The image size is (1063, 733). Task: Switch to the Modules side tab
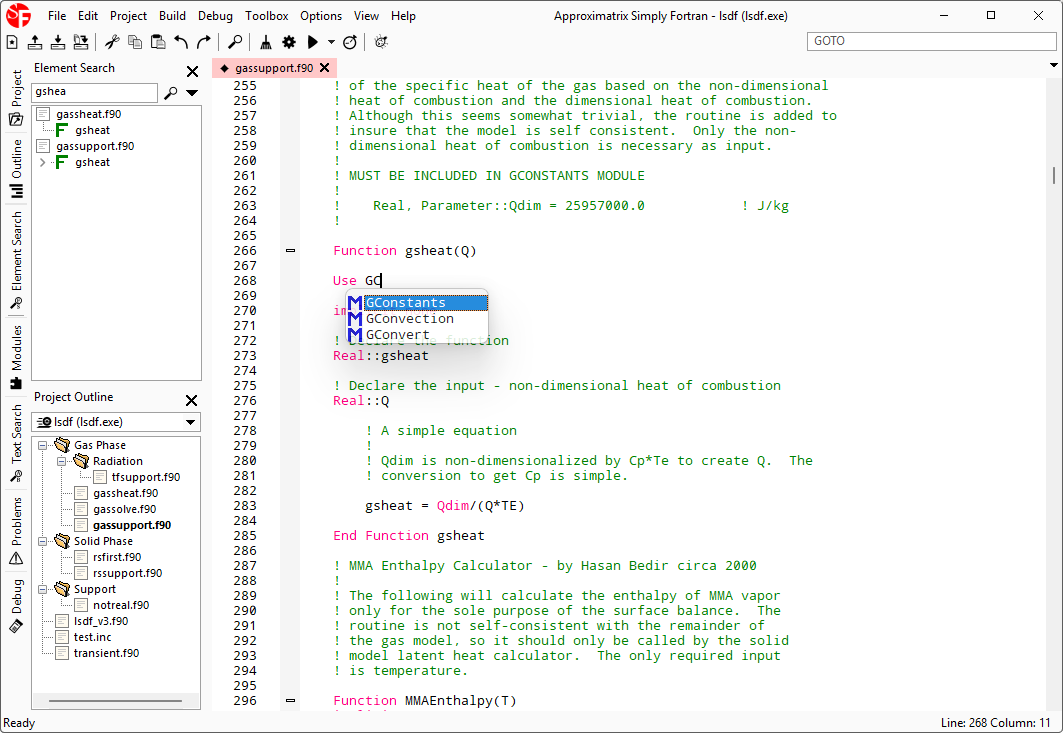point(16,357)
